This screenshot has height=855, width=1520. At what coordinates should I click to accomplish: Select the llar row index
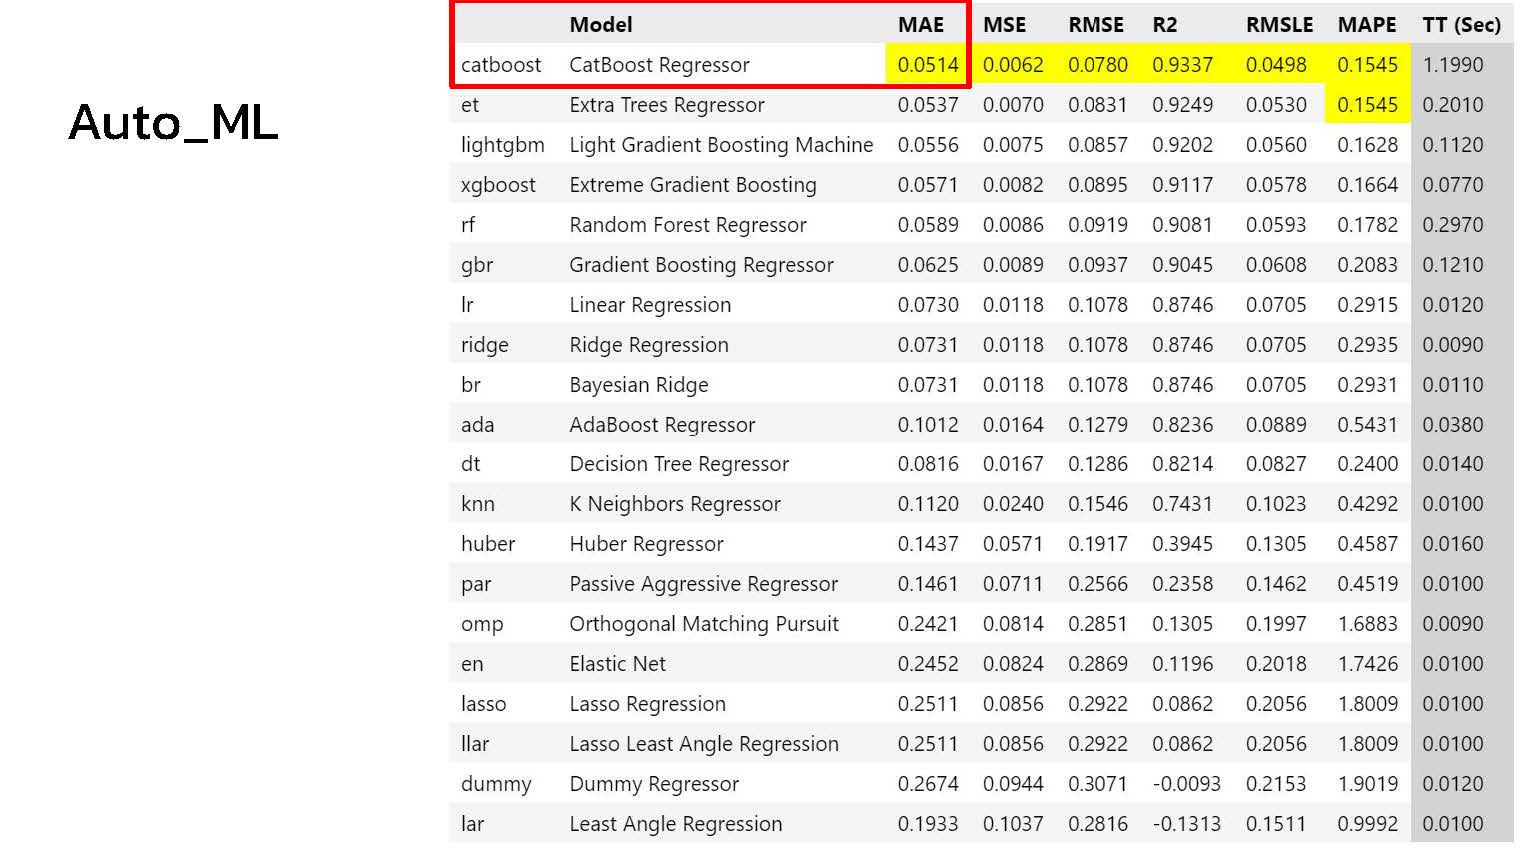pos(475,744)
